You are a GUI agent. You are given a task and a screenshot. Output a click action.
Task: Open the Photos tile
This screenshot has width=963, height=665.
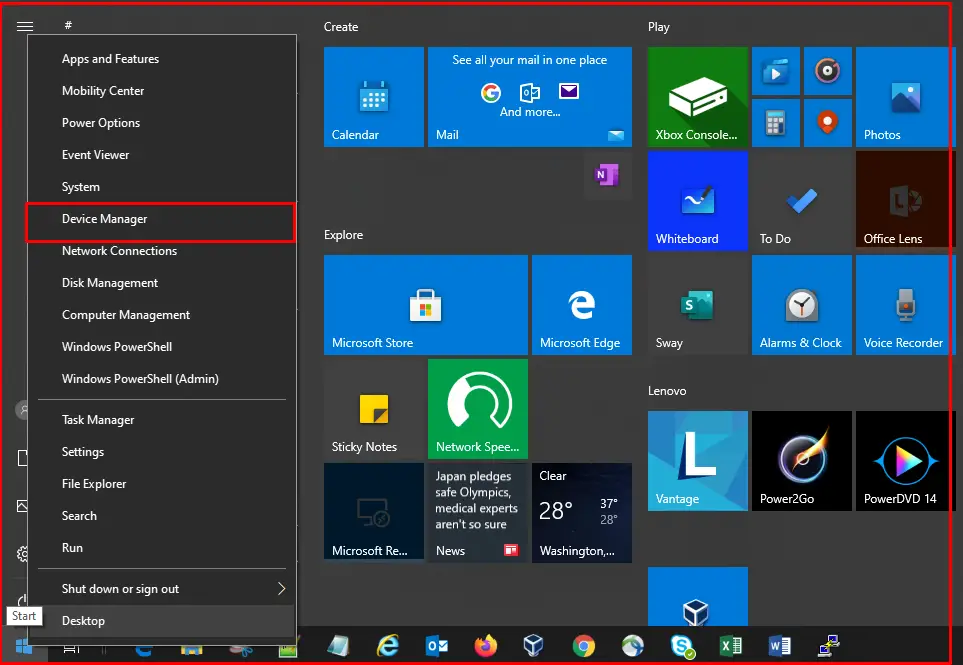[905, 97]
